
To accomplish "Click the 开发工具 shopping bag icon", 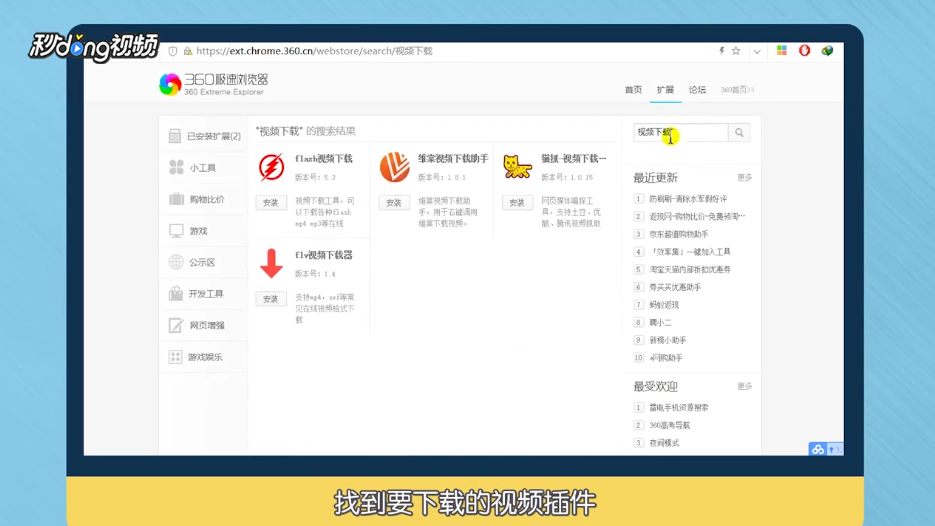I will [x=176, y=293].
